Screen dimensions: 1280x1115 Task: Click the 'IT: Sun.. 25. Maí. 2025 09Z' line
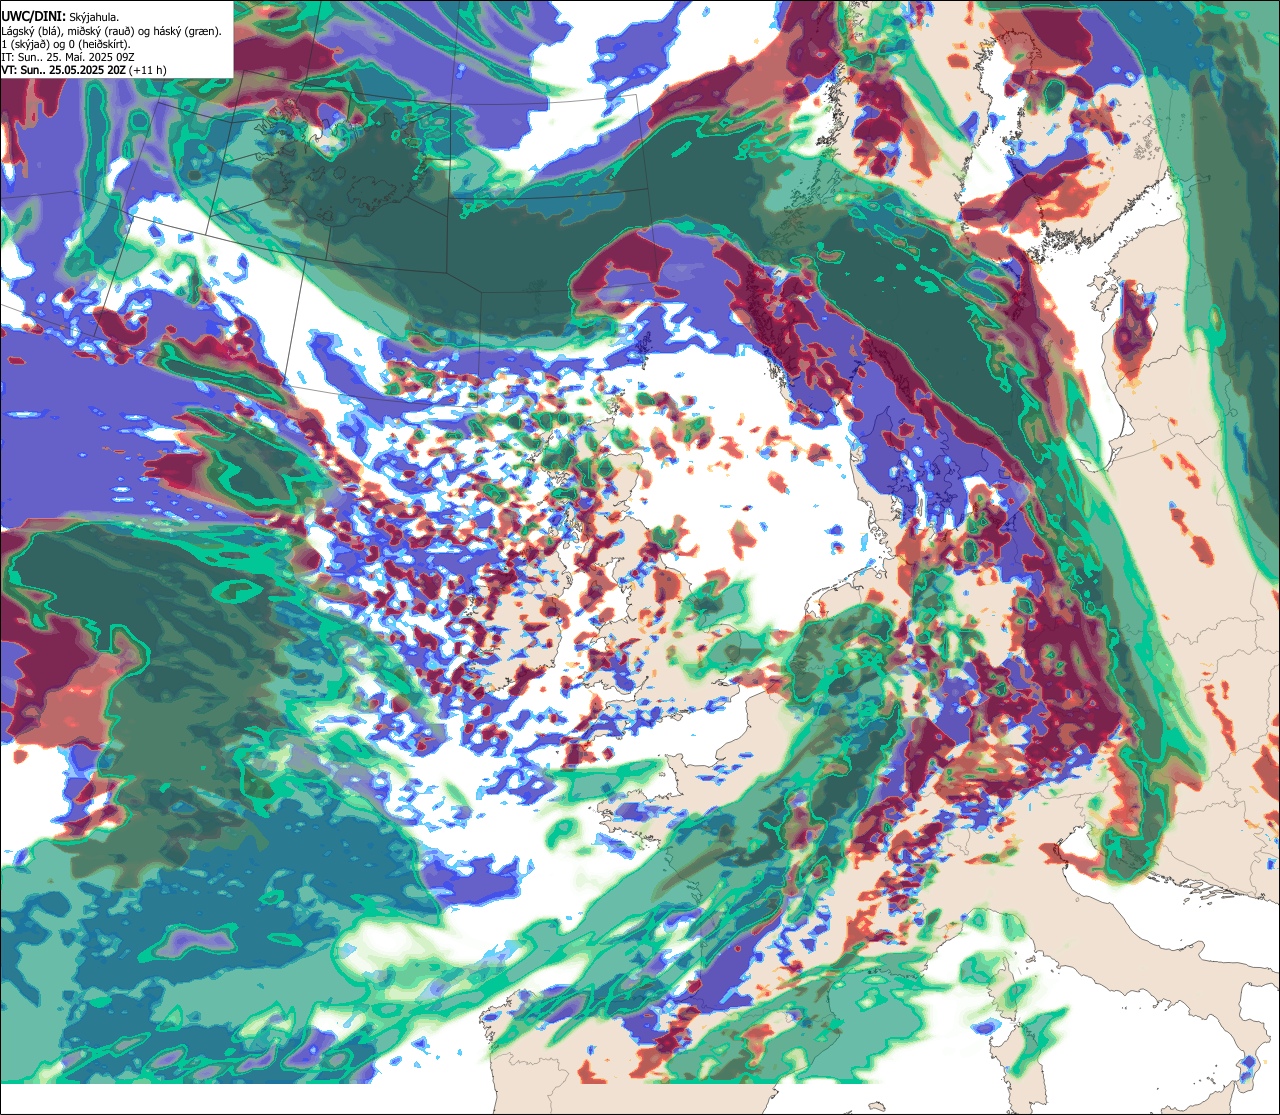68,57
